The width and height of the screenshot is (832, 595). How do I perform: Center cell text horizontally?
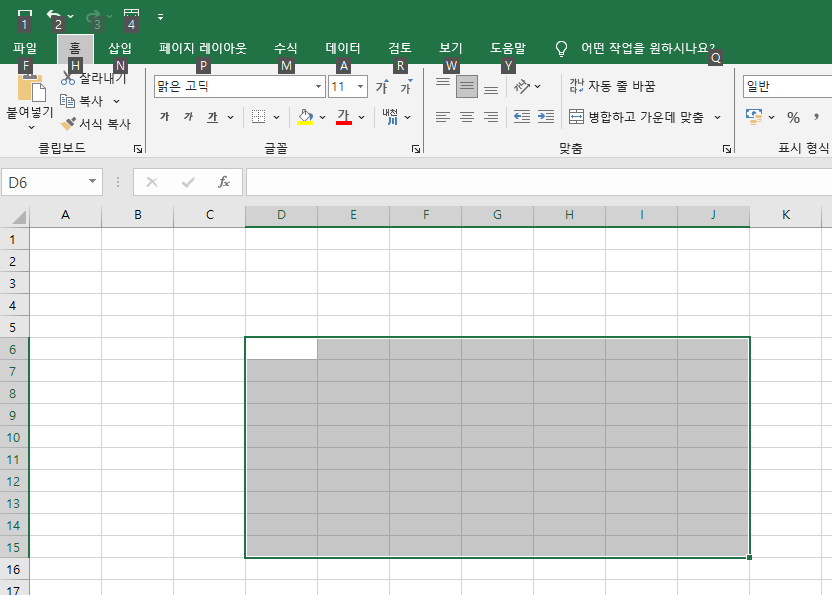click(467, 117)
